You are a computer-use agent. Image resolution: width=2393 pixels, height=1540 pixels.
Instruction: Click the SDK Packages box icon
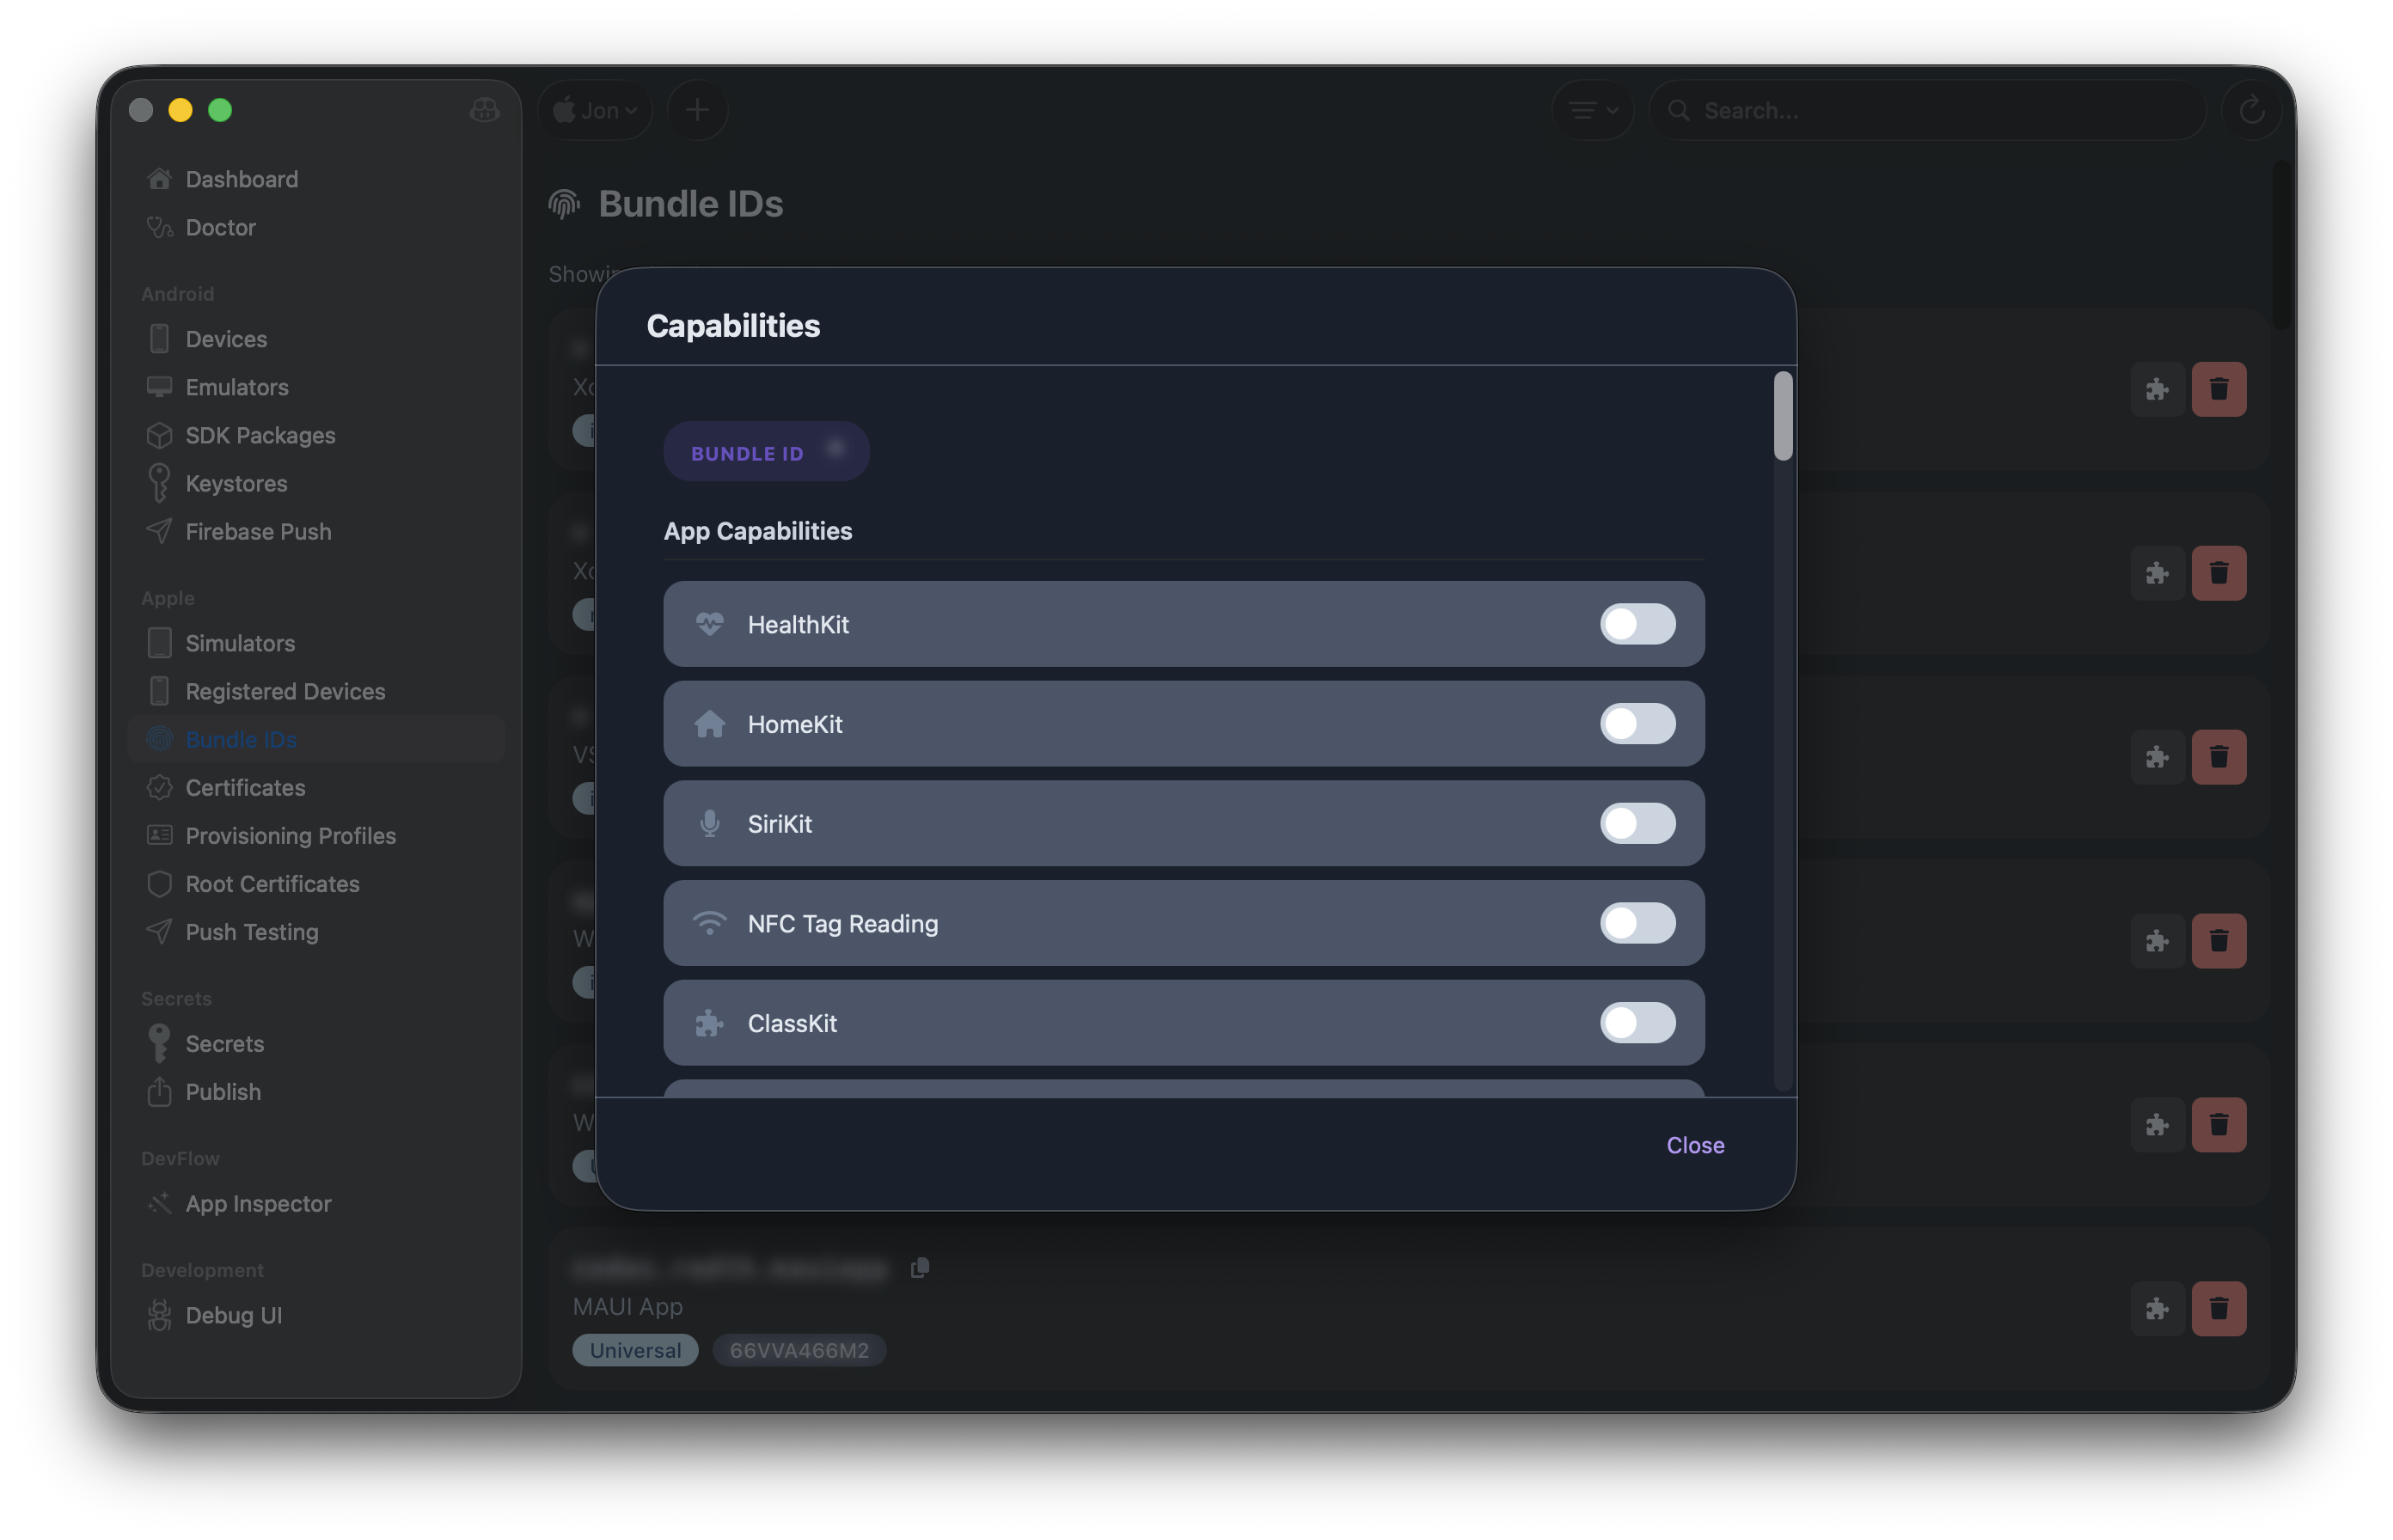159,435
